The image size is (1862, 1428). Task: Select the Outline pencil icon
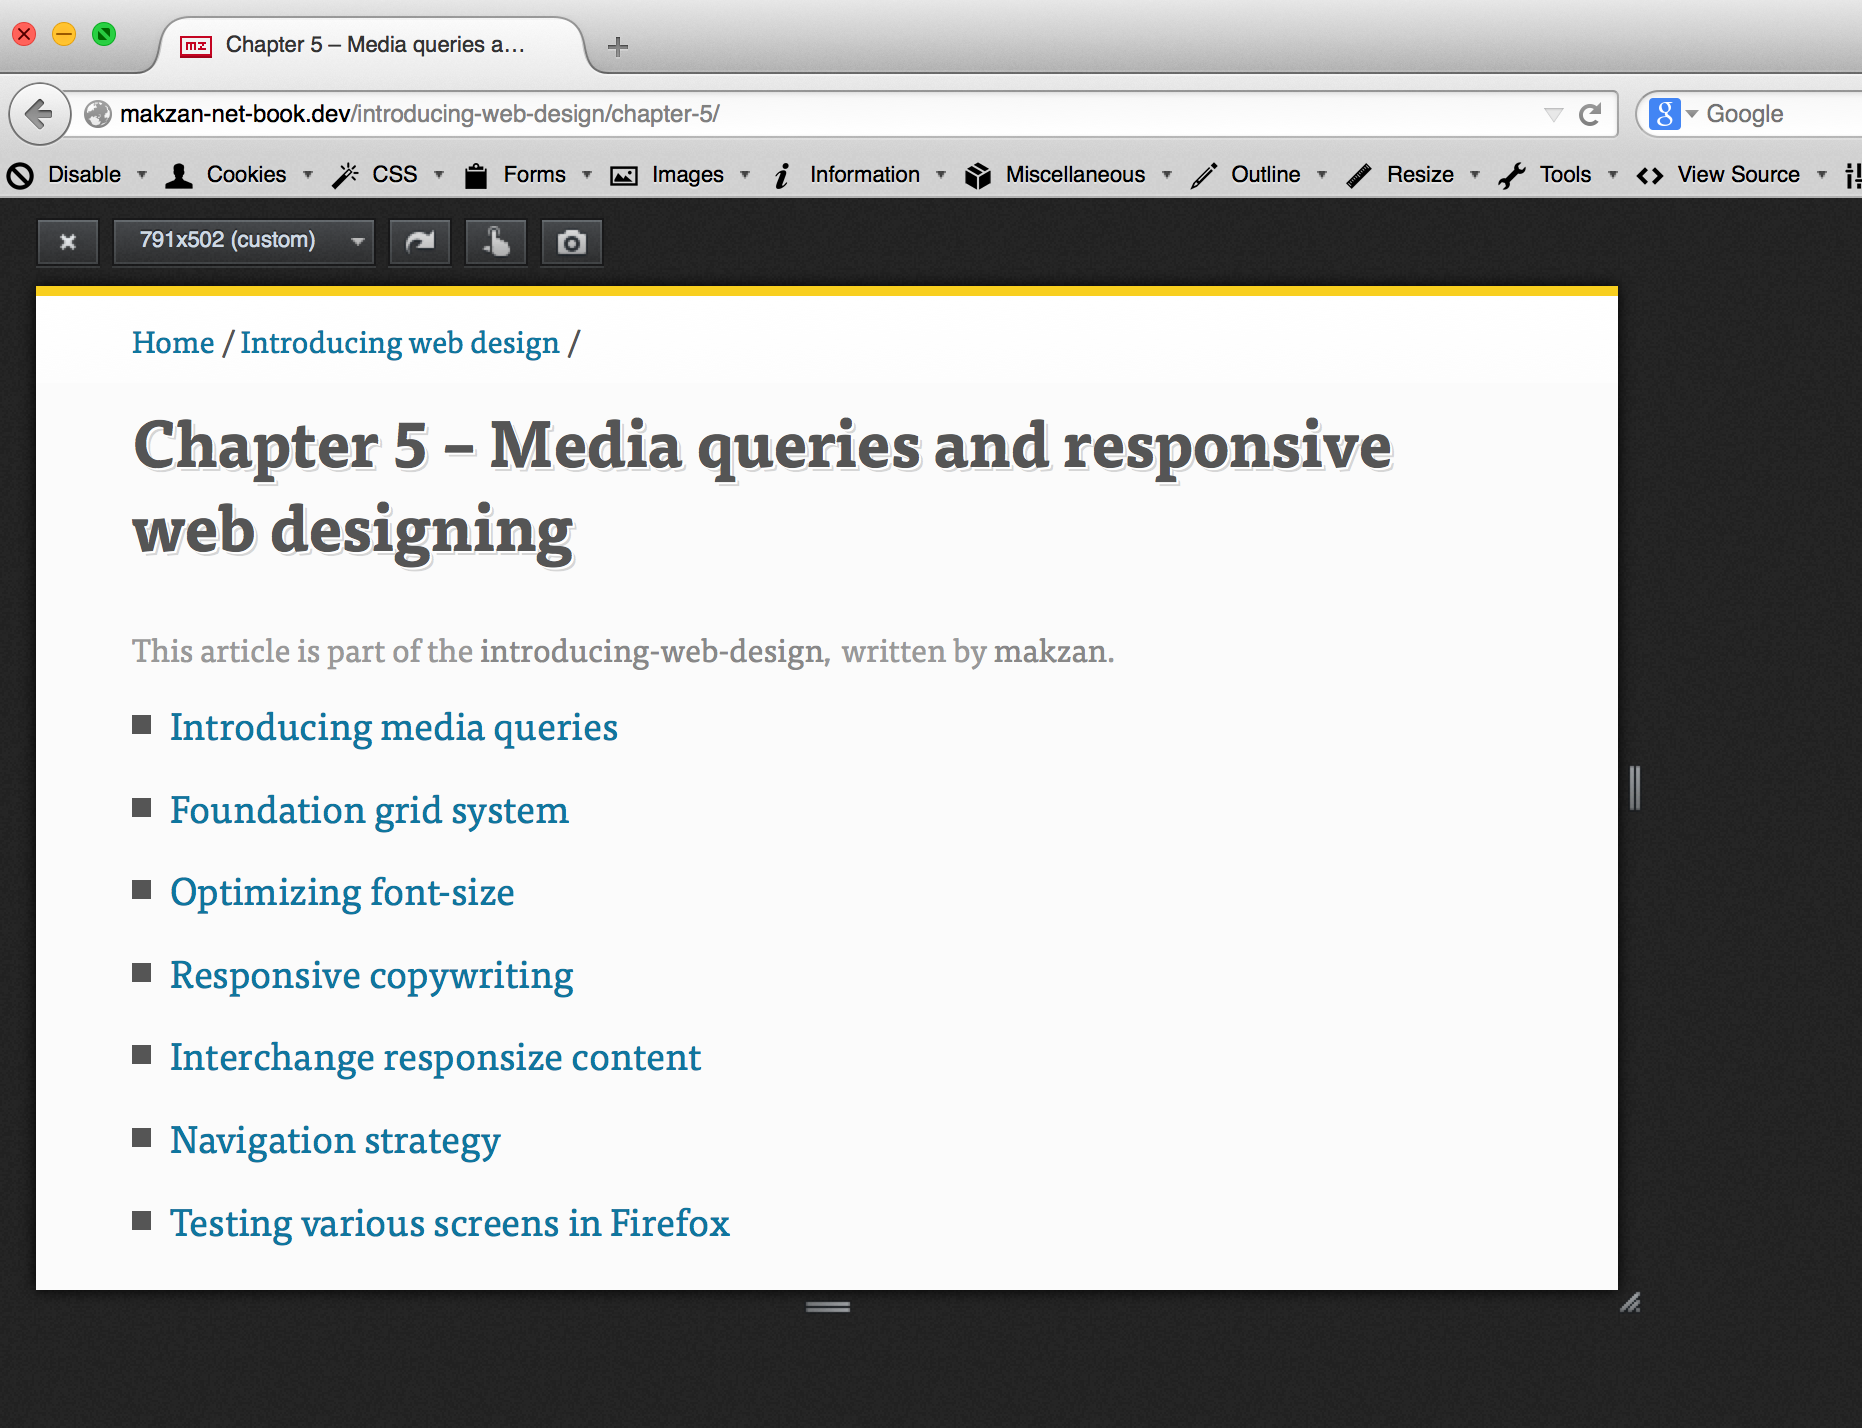tap(1204, 174)
